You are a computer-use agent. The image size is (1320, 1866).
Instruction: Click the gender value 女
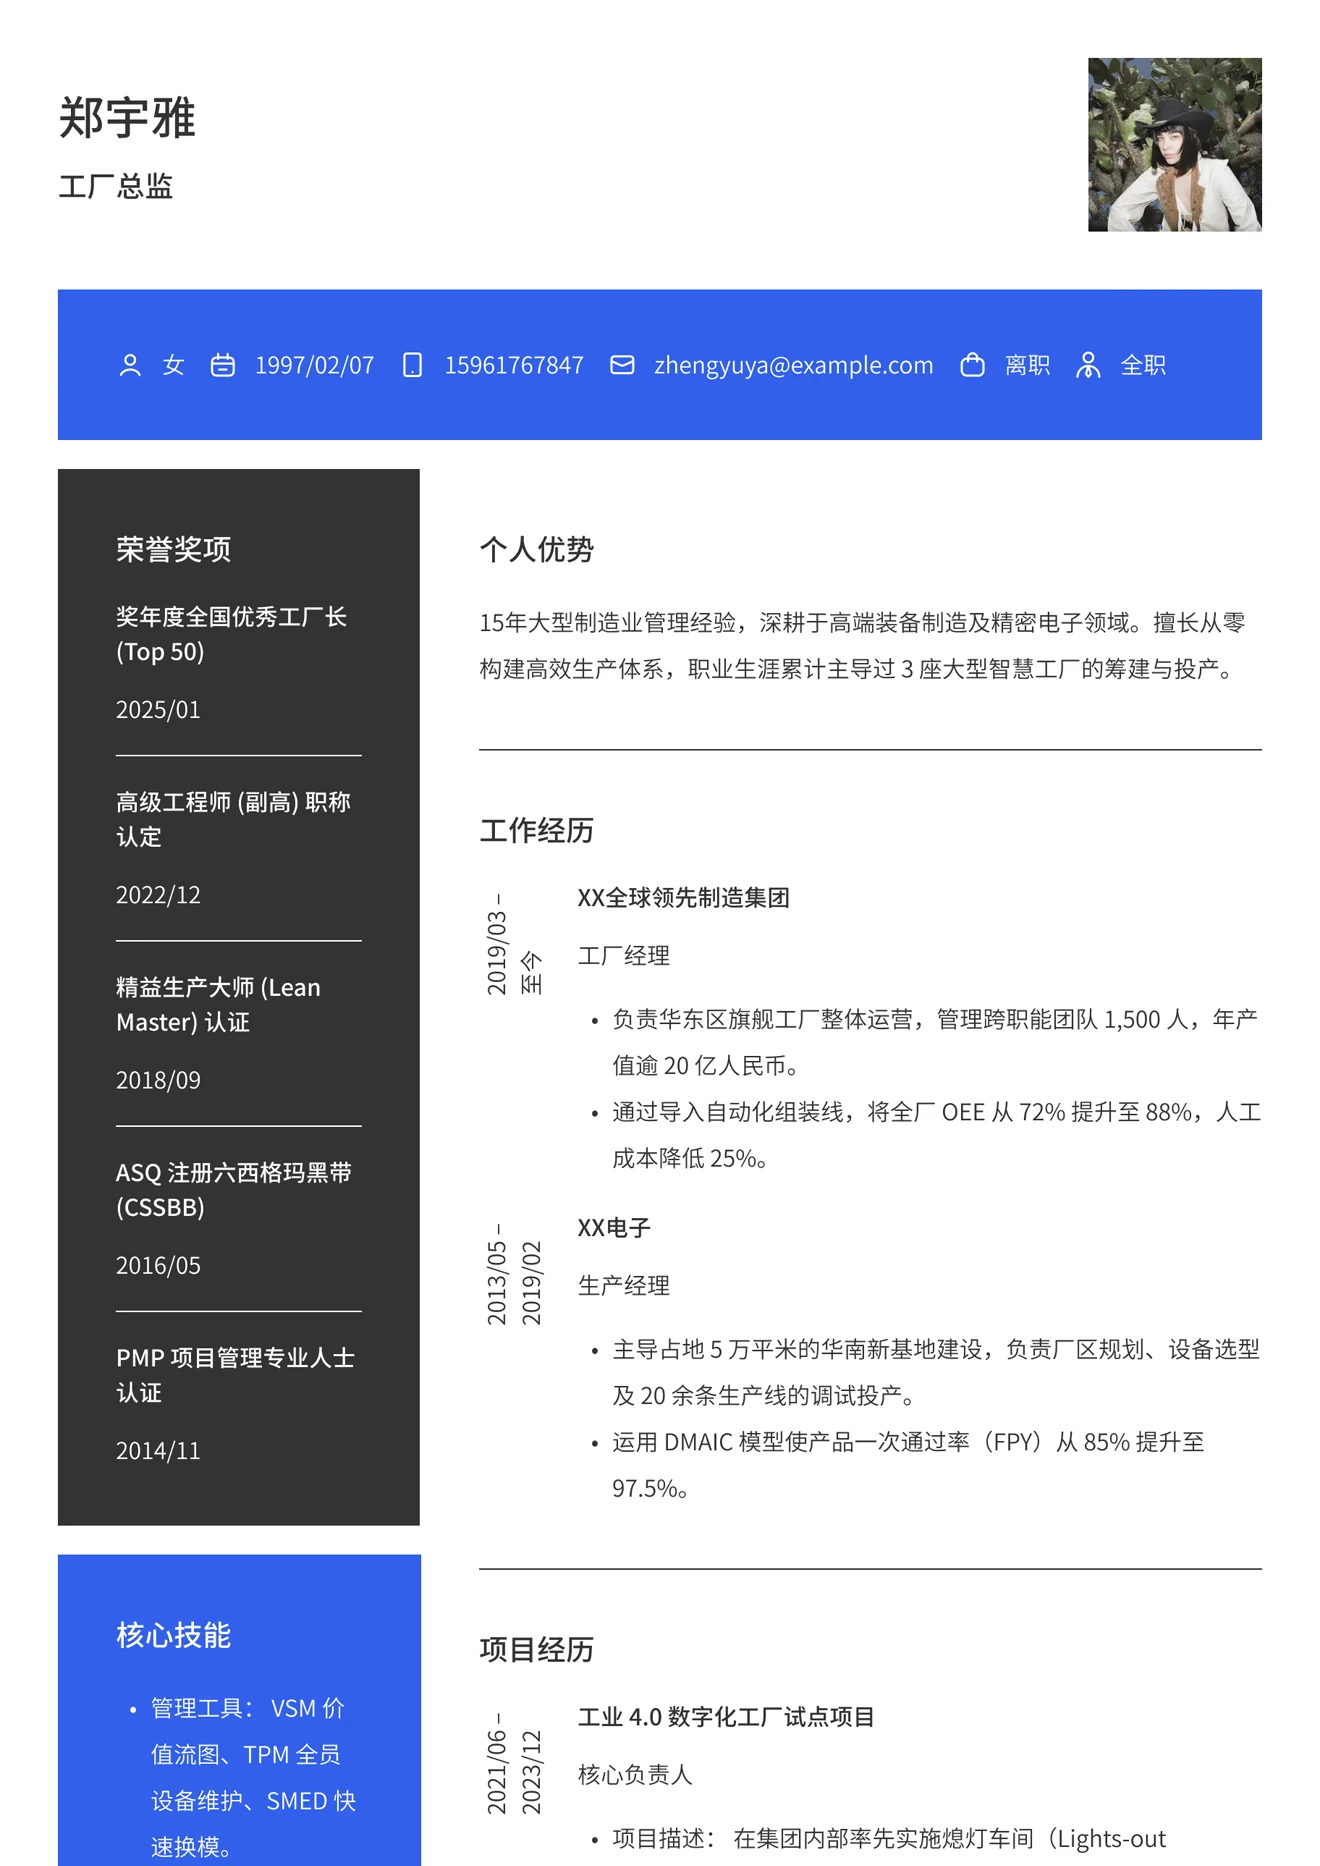[174, 365]
